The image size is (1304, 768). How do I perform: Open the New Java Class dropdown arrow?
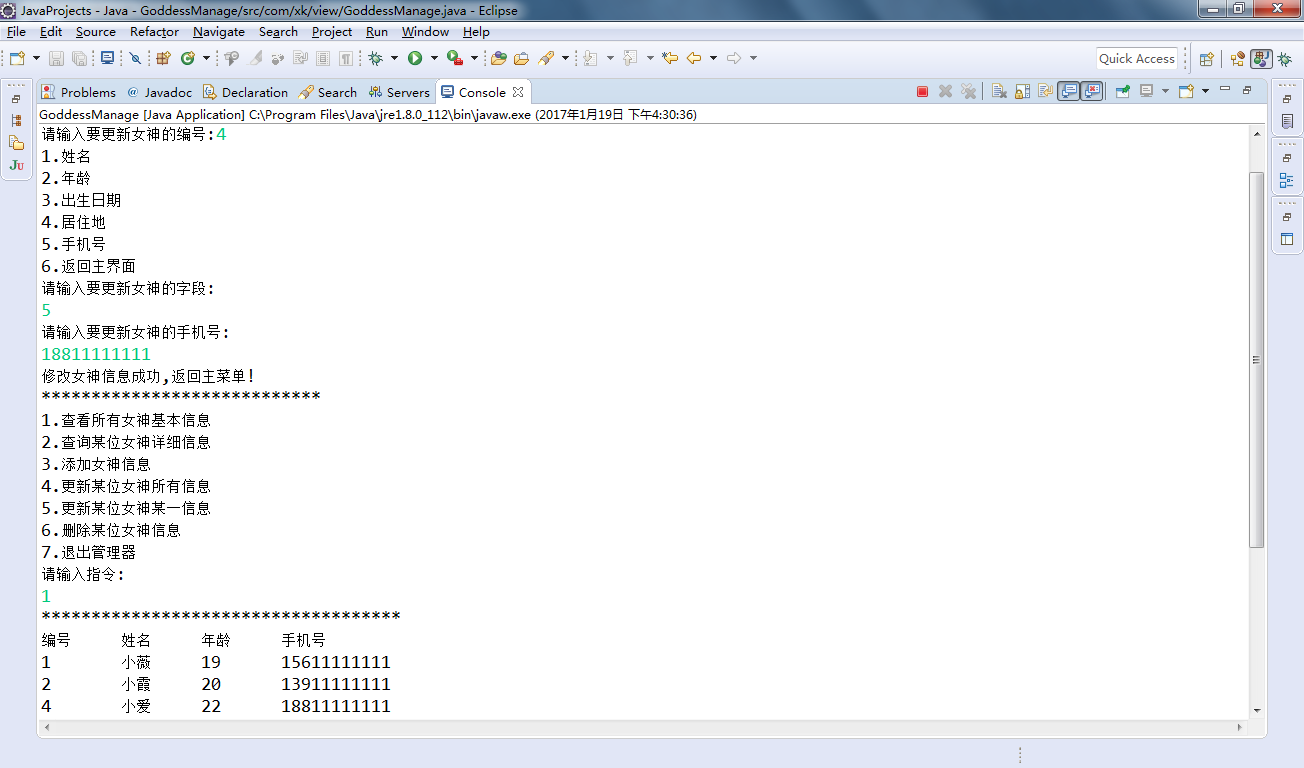pos(207,58)
